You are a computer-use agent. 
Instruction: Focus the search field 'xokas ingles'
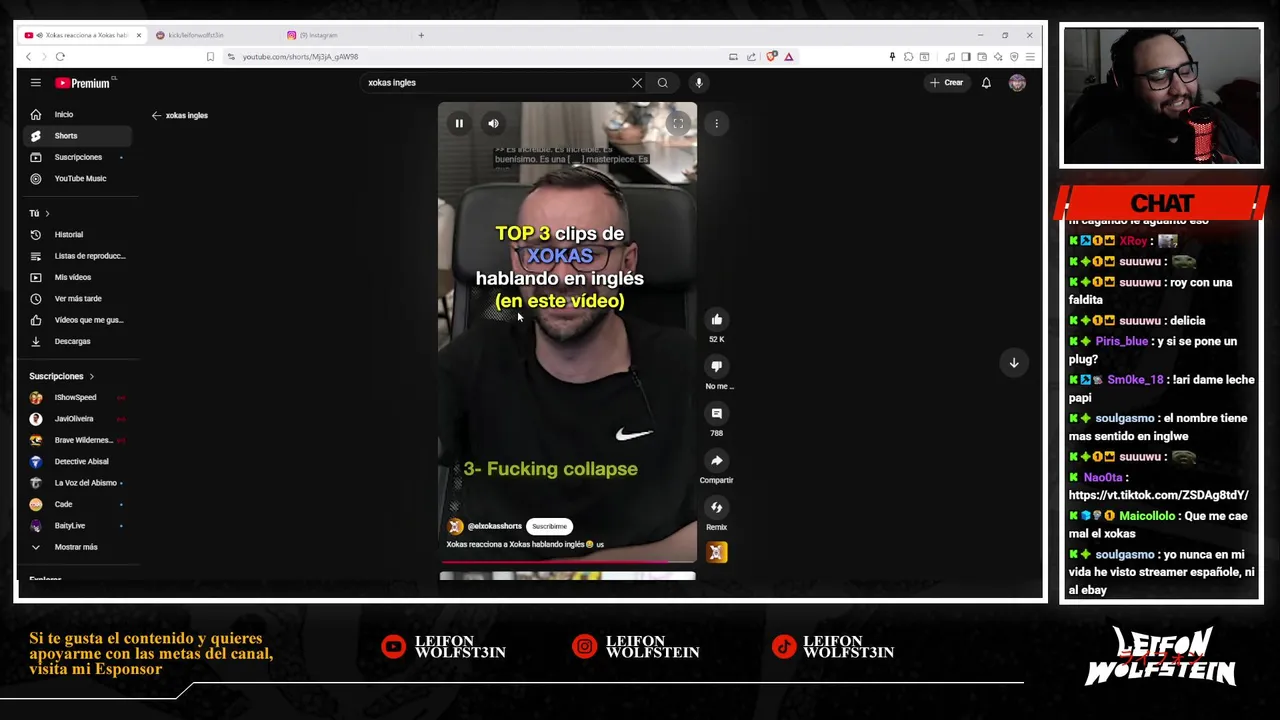[x=495, y=83]
